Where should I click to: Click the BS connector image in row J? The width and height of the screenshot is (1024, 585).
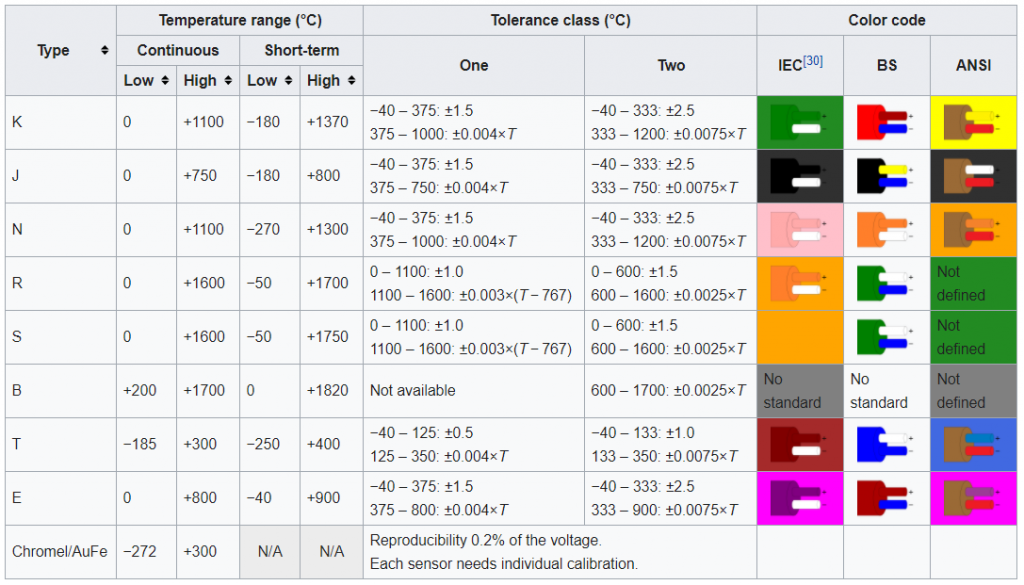tap(886, 176)
